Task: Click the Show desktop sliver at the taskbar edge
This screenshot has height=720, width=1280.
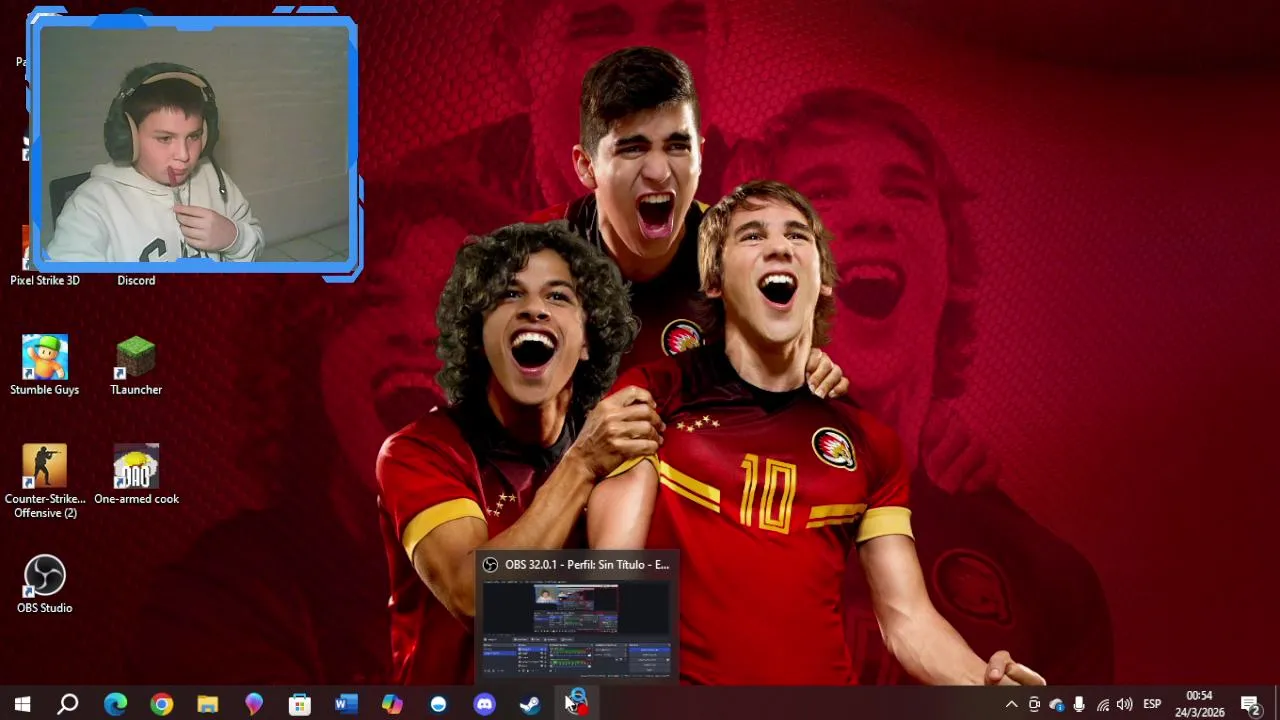Action: (x=1277, y=704)
